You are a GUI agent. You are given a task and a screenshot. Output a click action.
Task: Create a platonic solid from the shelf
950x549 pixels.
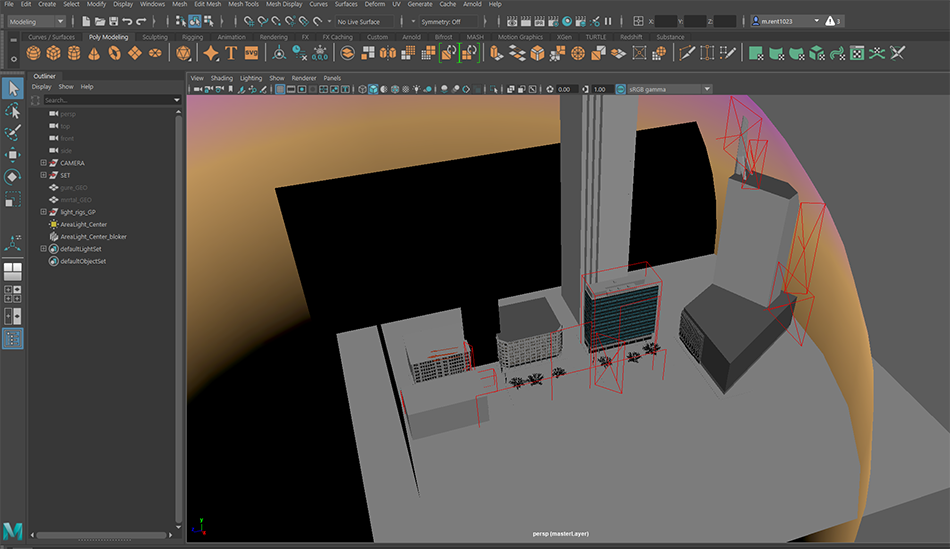pos(183,53)
